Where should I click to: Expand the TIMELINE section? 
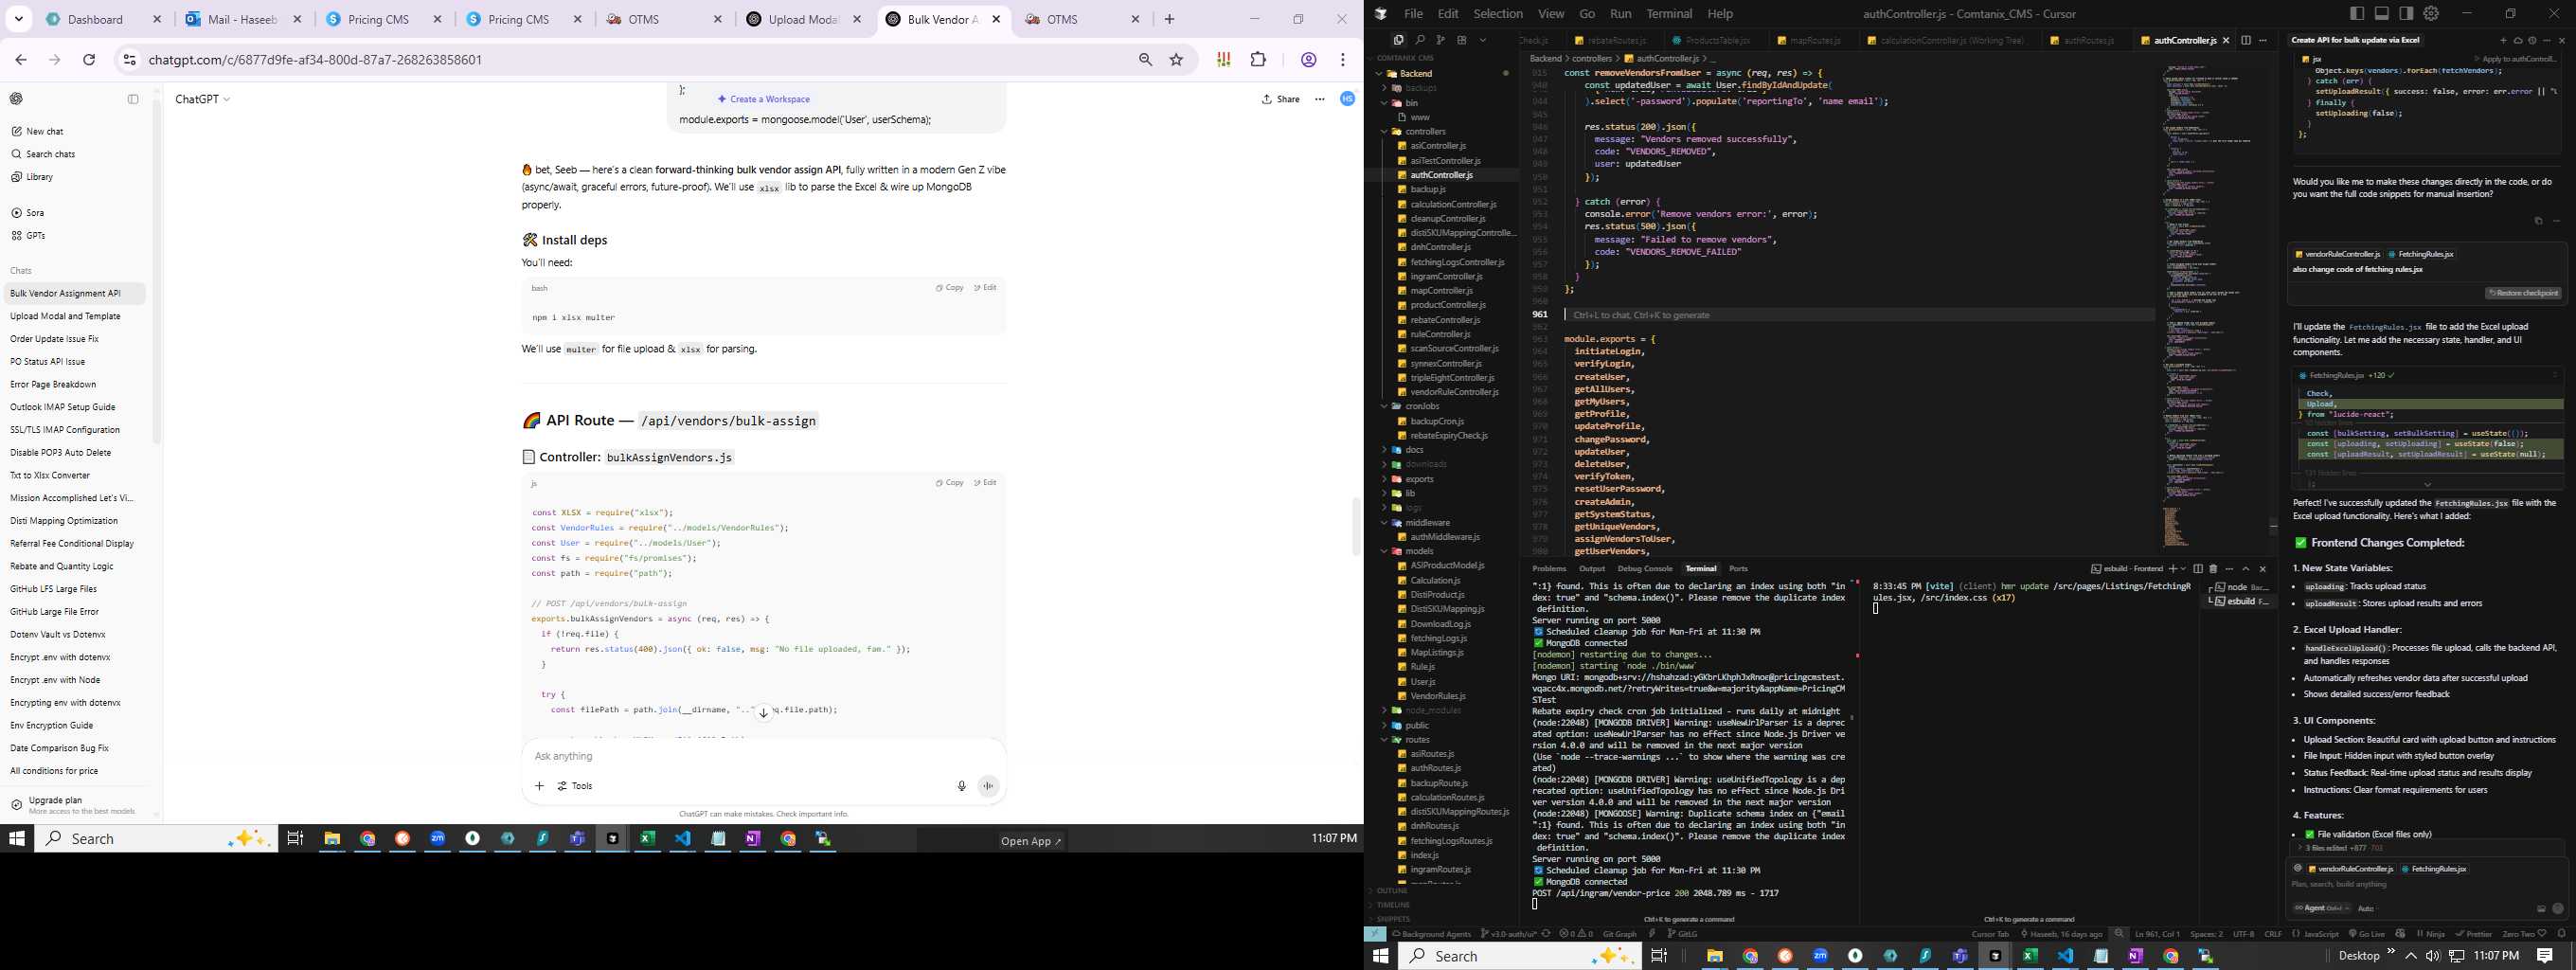pos(1391,905)
